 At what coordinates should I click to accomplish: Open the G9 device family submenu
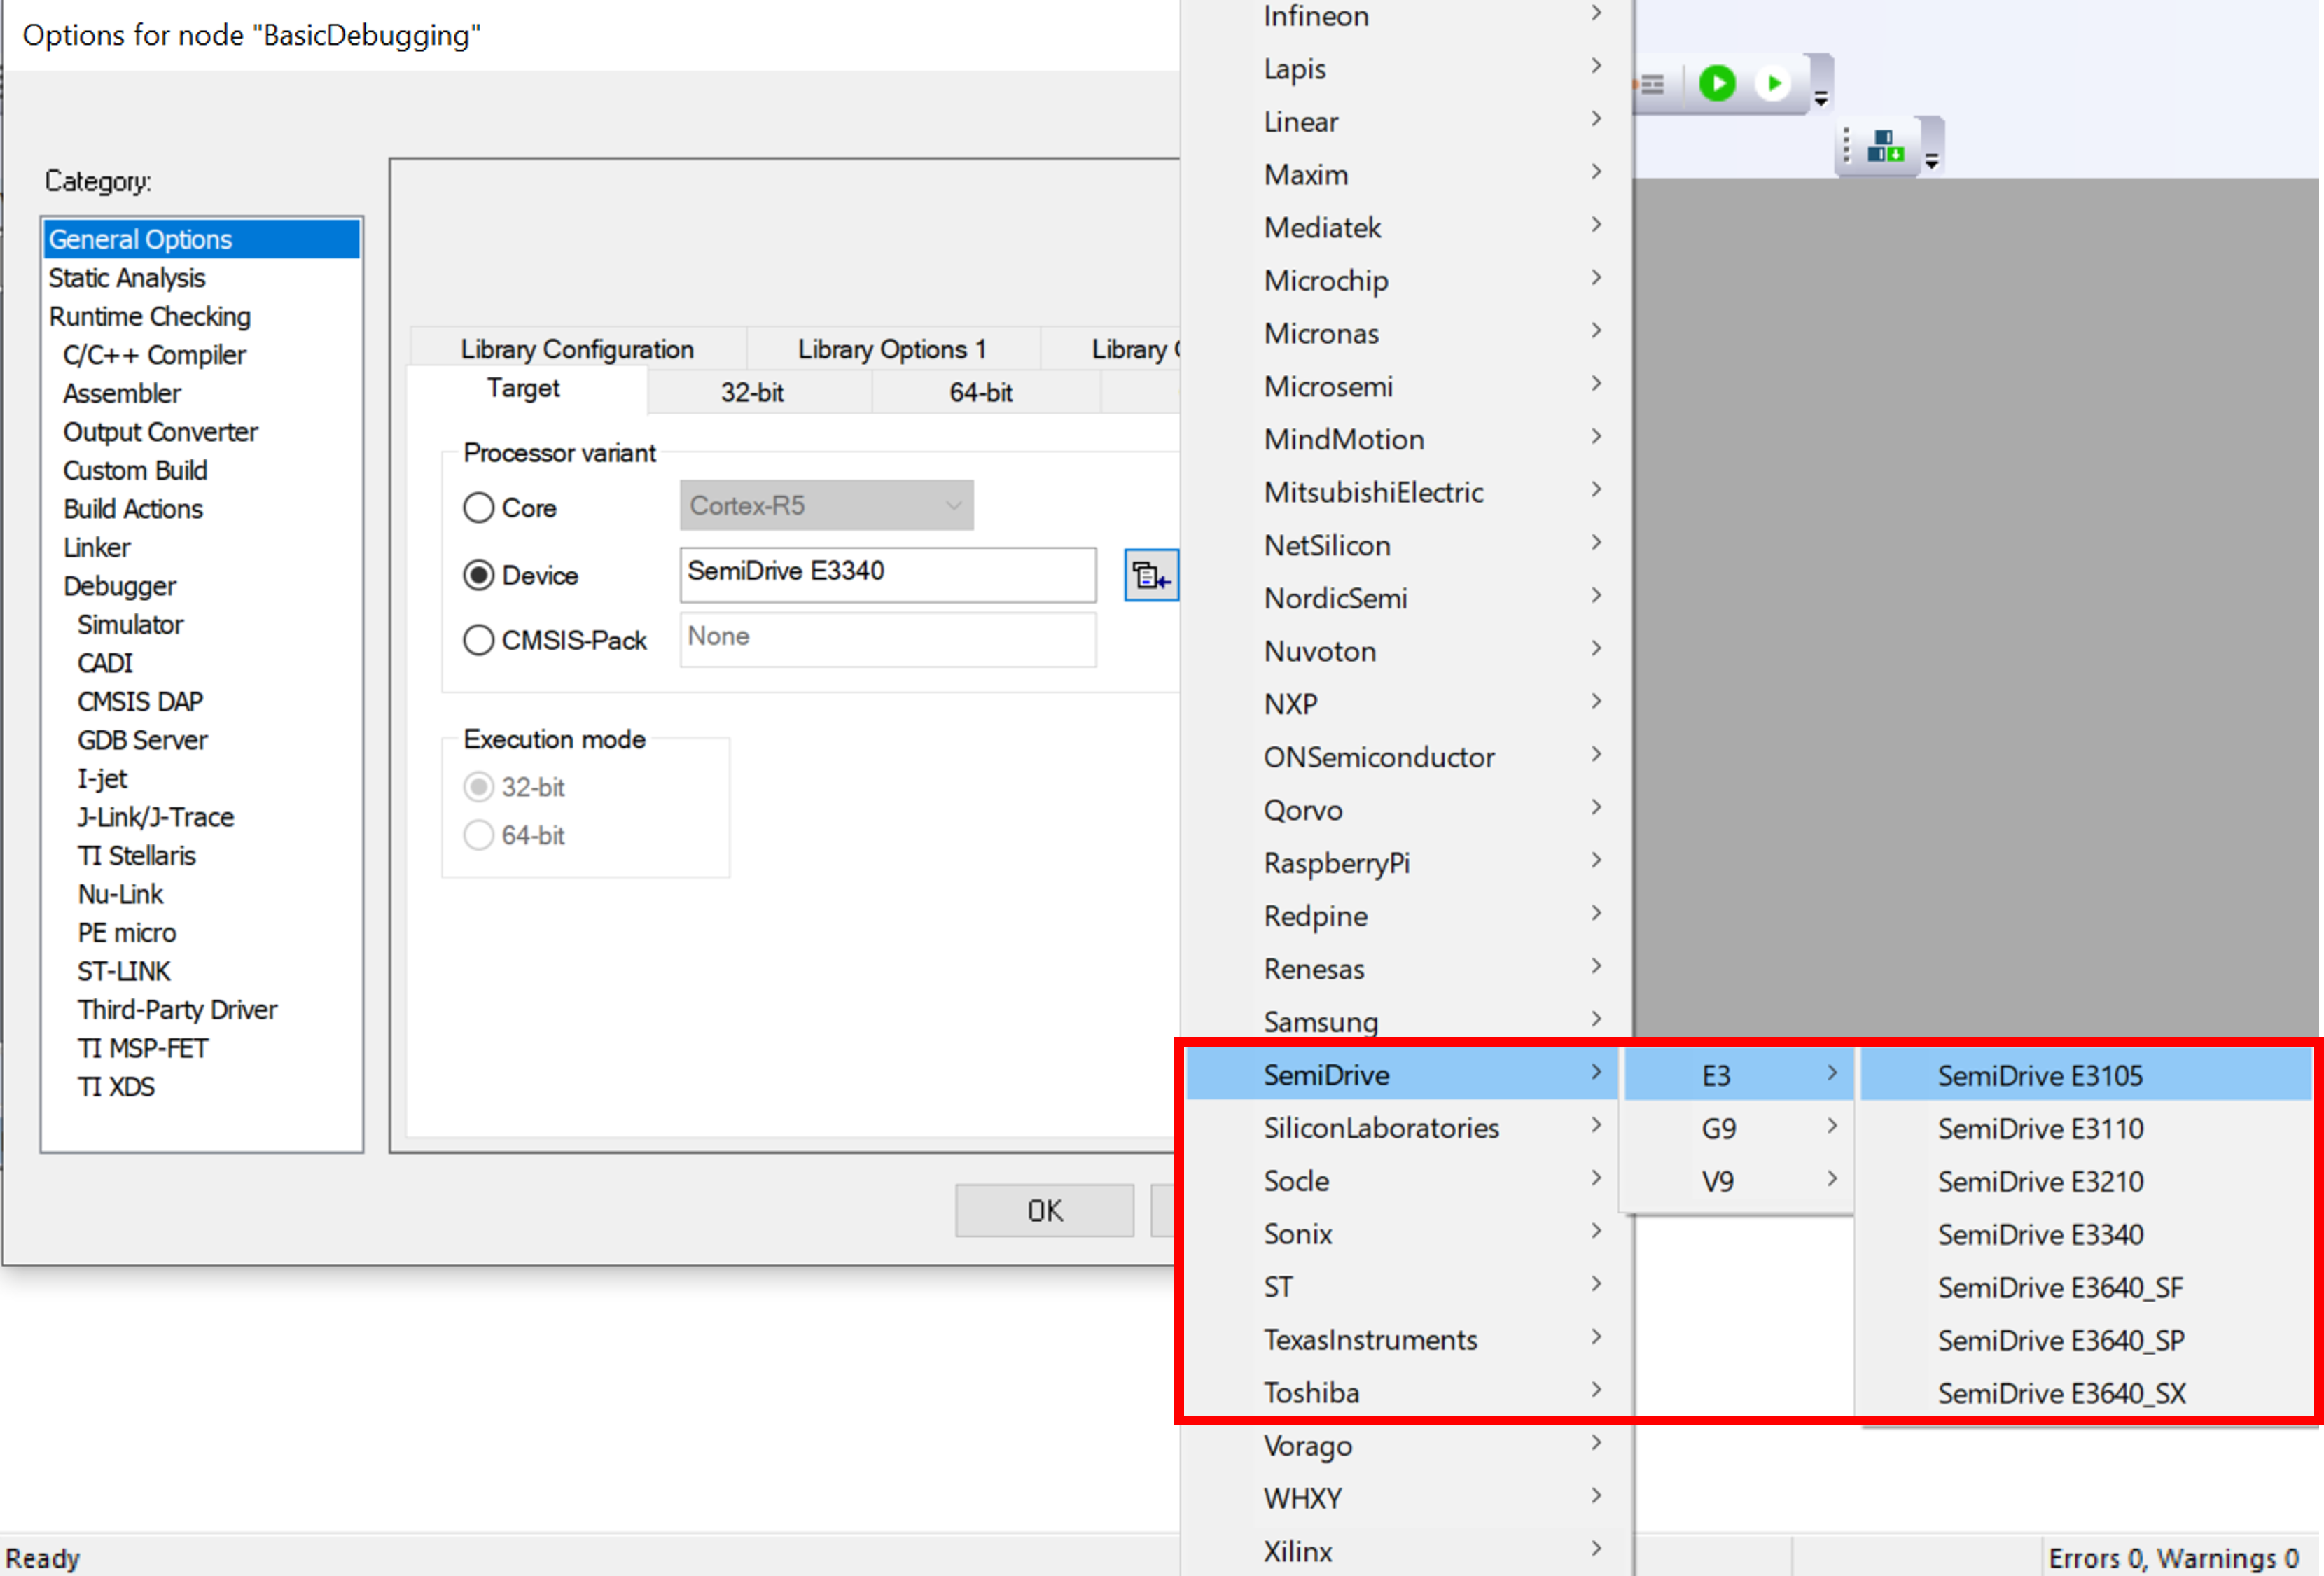pyautogui.click(x=1739, y=1129)
